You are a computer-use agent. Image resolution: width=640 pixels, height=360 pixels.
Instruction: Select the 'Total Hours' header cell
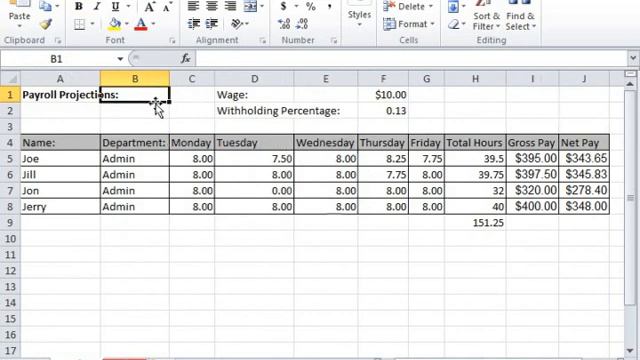point(475,142)
